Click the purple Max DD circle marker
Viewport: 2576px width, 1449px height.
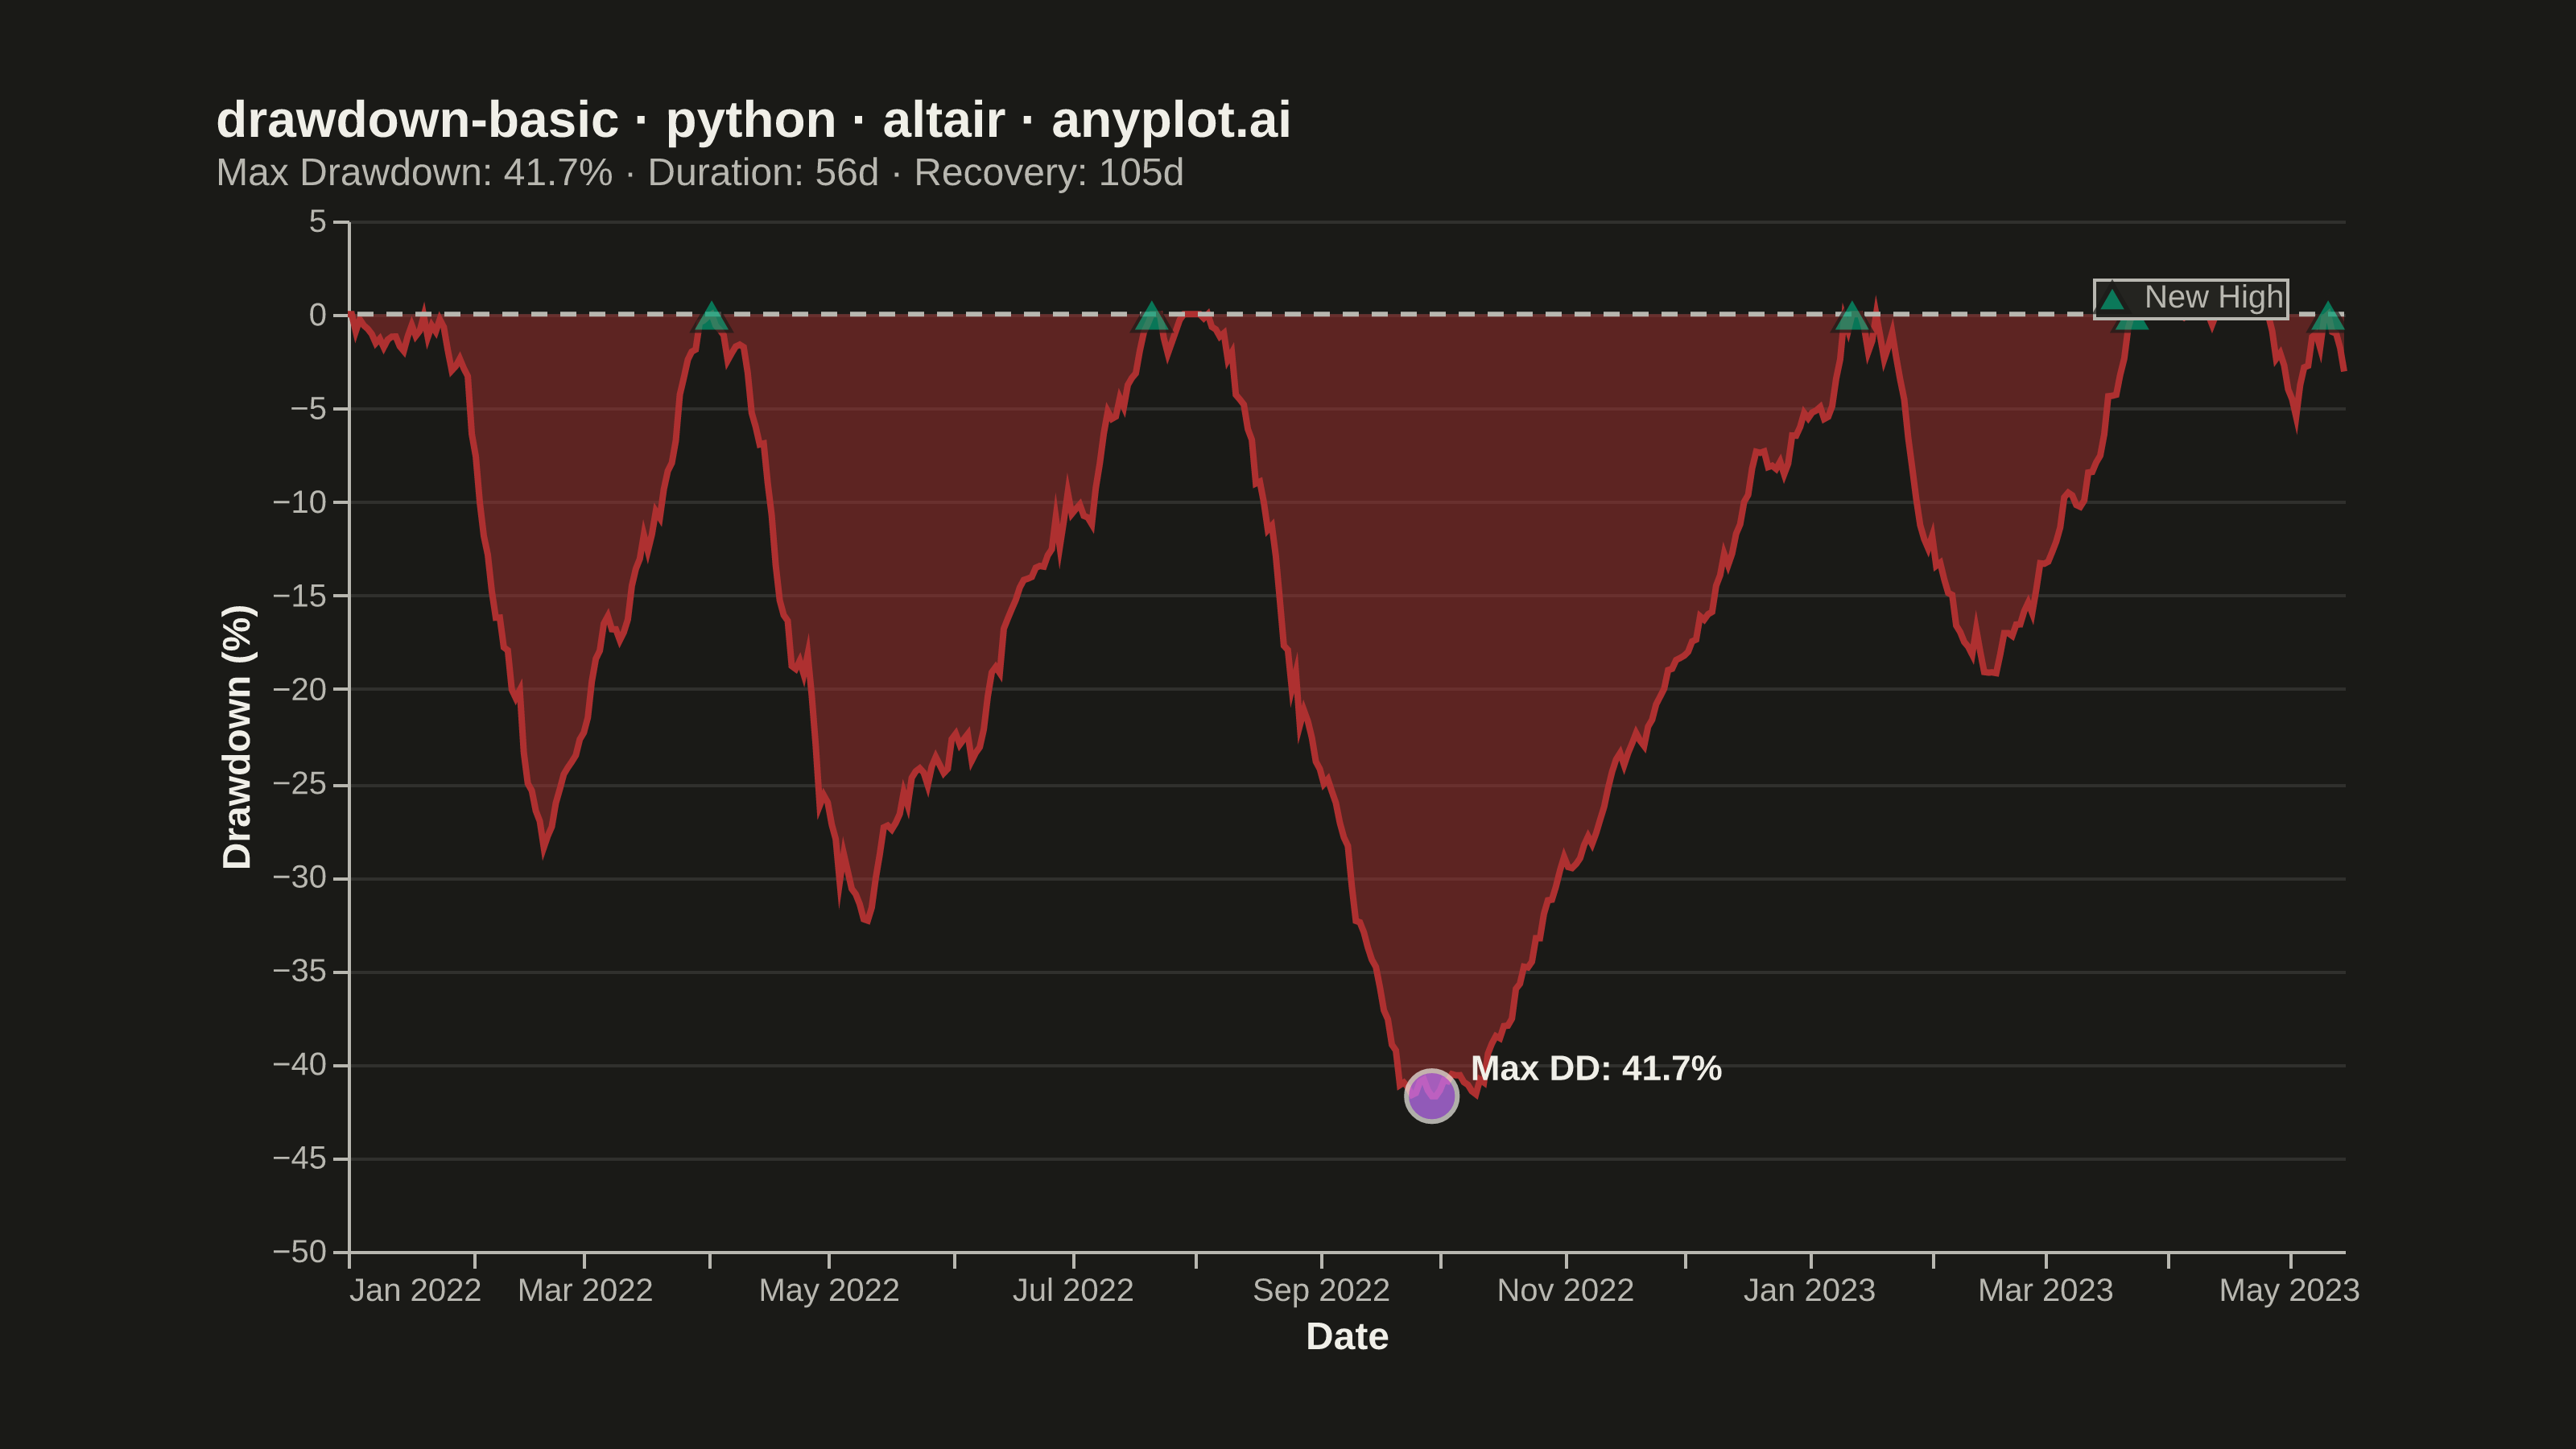1431,1096
